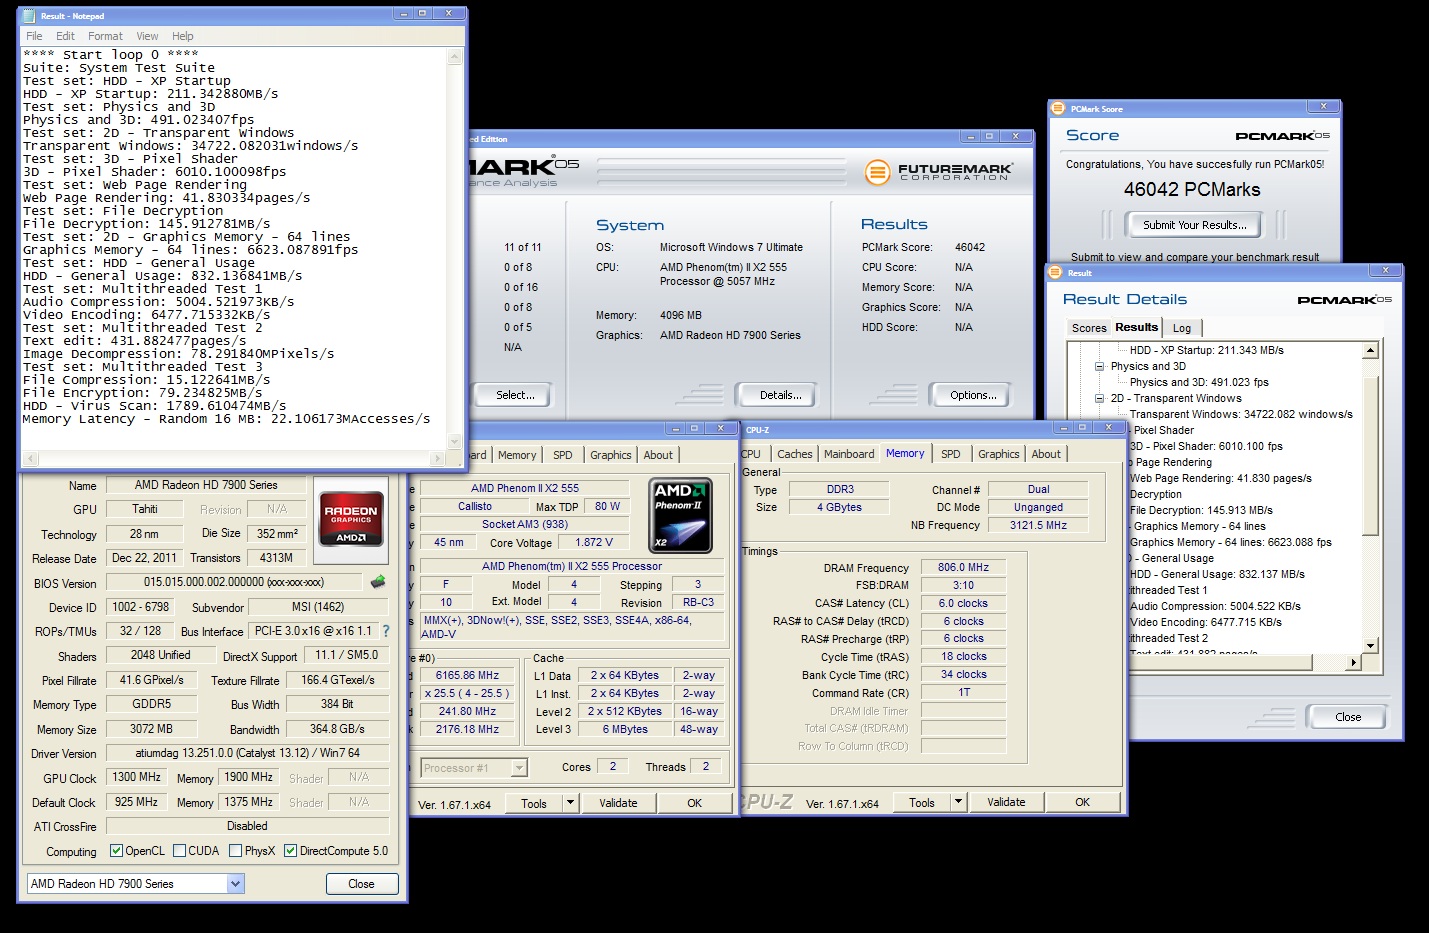Open the Format menu in Notepad
The width and height of the screenshot is (1429, 933).
tap(105, 36)
